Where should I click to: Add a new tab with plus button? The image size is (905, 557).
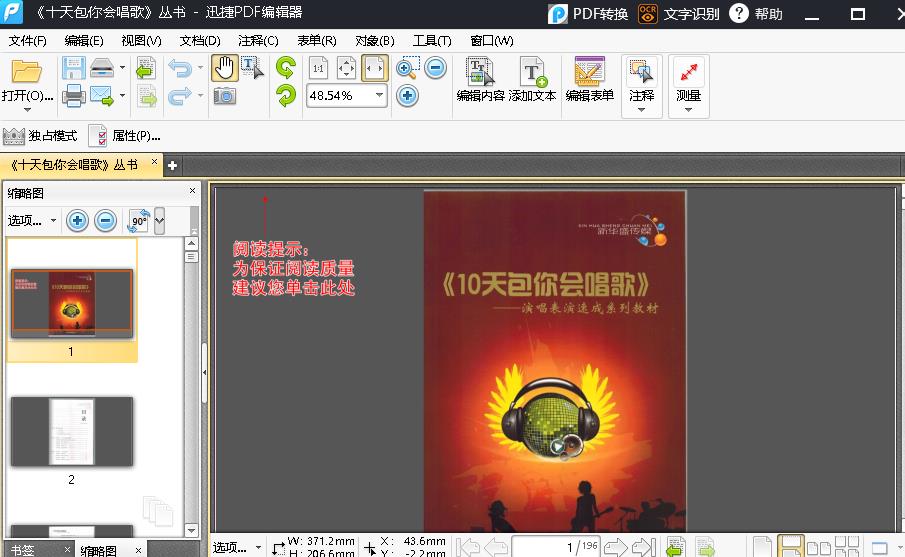point(172,166)
